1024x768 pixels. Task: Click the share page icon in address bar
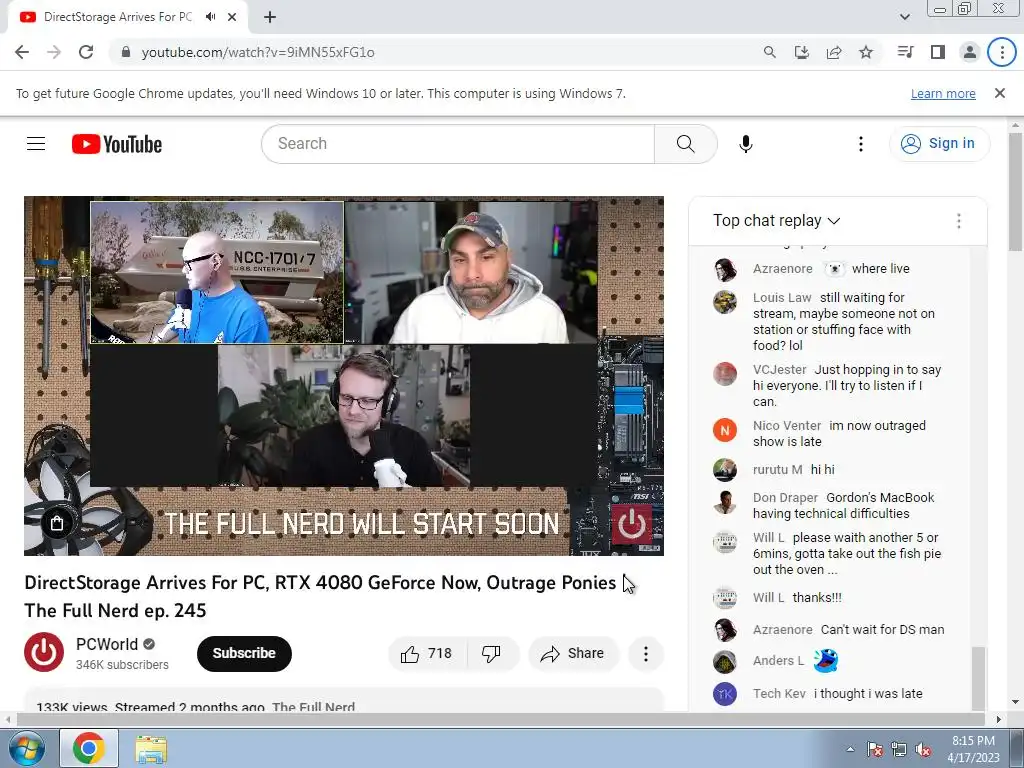click(834, 52)
